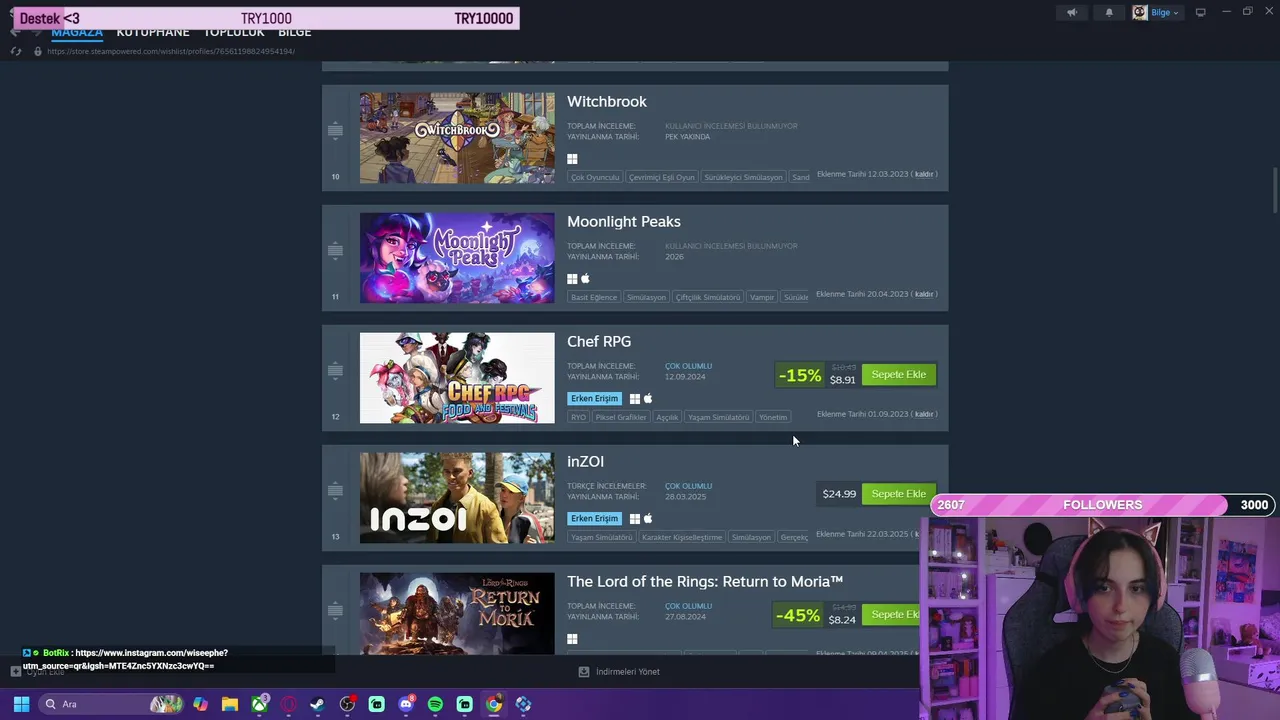Grab the reorder handle for Witchbrook
The image size is (1280, 720).
point(335,130)
